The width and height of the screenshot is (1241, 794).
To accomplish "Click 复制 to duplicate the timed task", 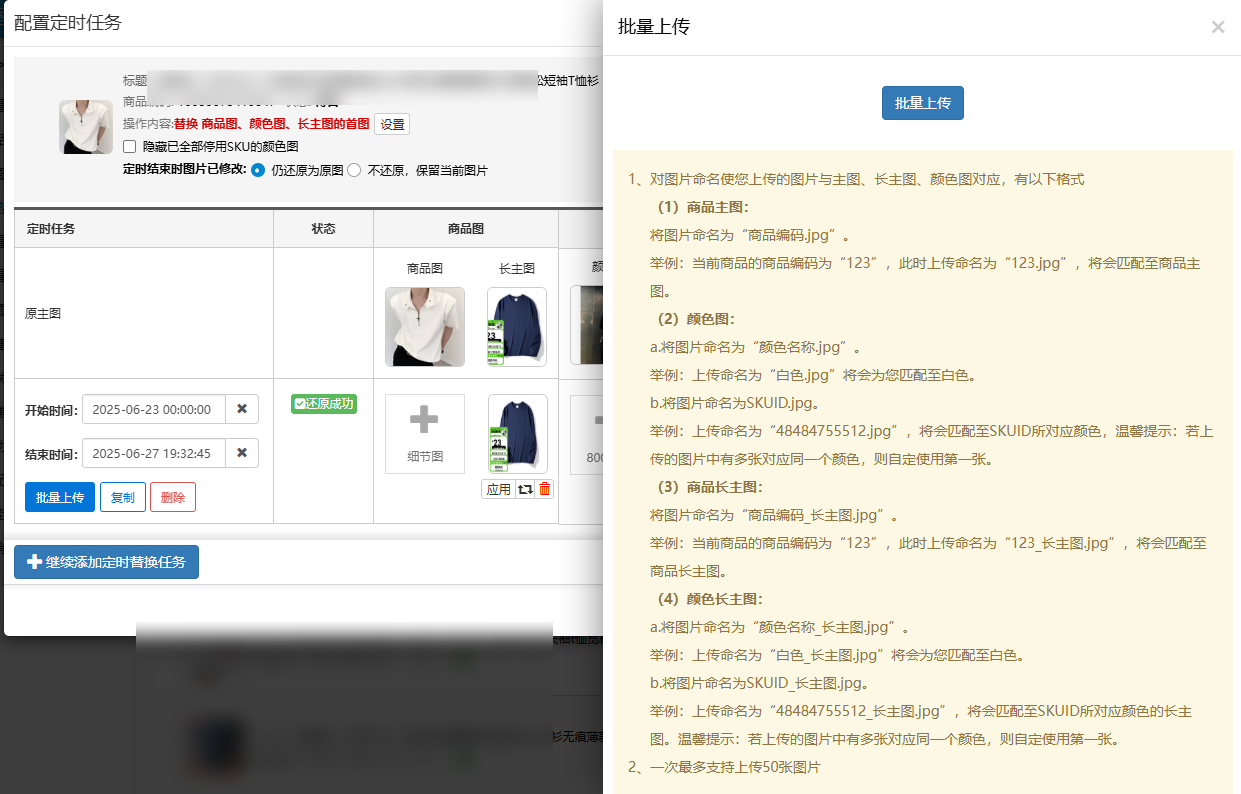I will (x=123, y=497).
